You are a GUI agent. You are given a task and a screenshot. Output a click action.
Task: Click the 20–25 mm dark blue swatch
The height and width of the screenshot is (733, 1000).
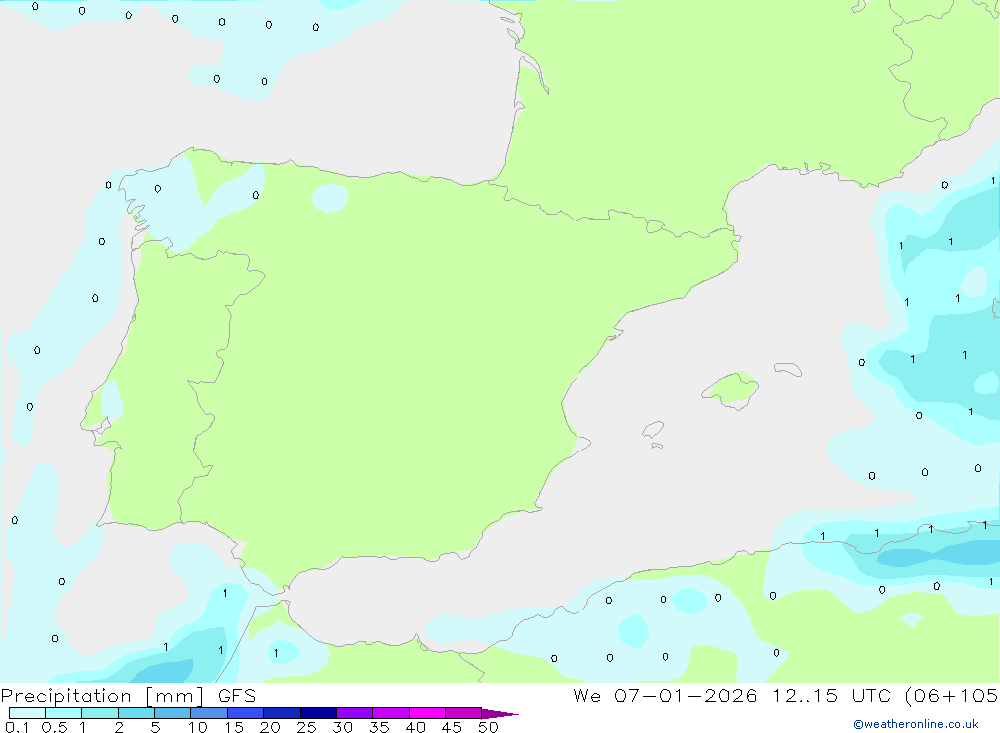tap(282, 713)
